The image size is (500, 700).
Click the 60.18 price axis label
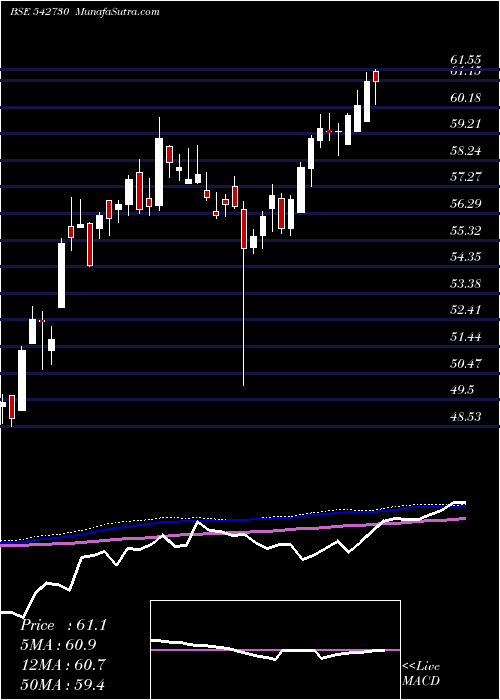pyautogui.click(x=466, y=97)
